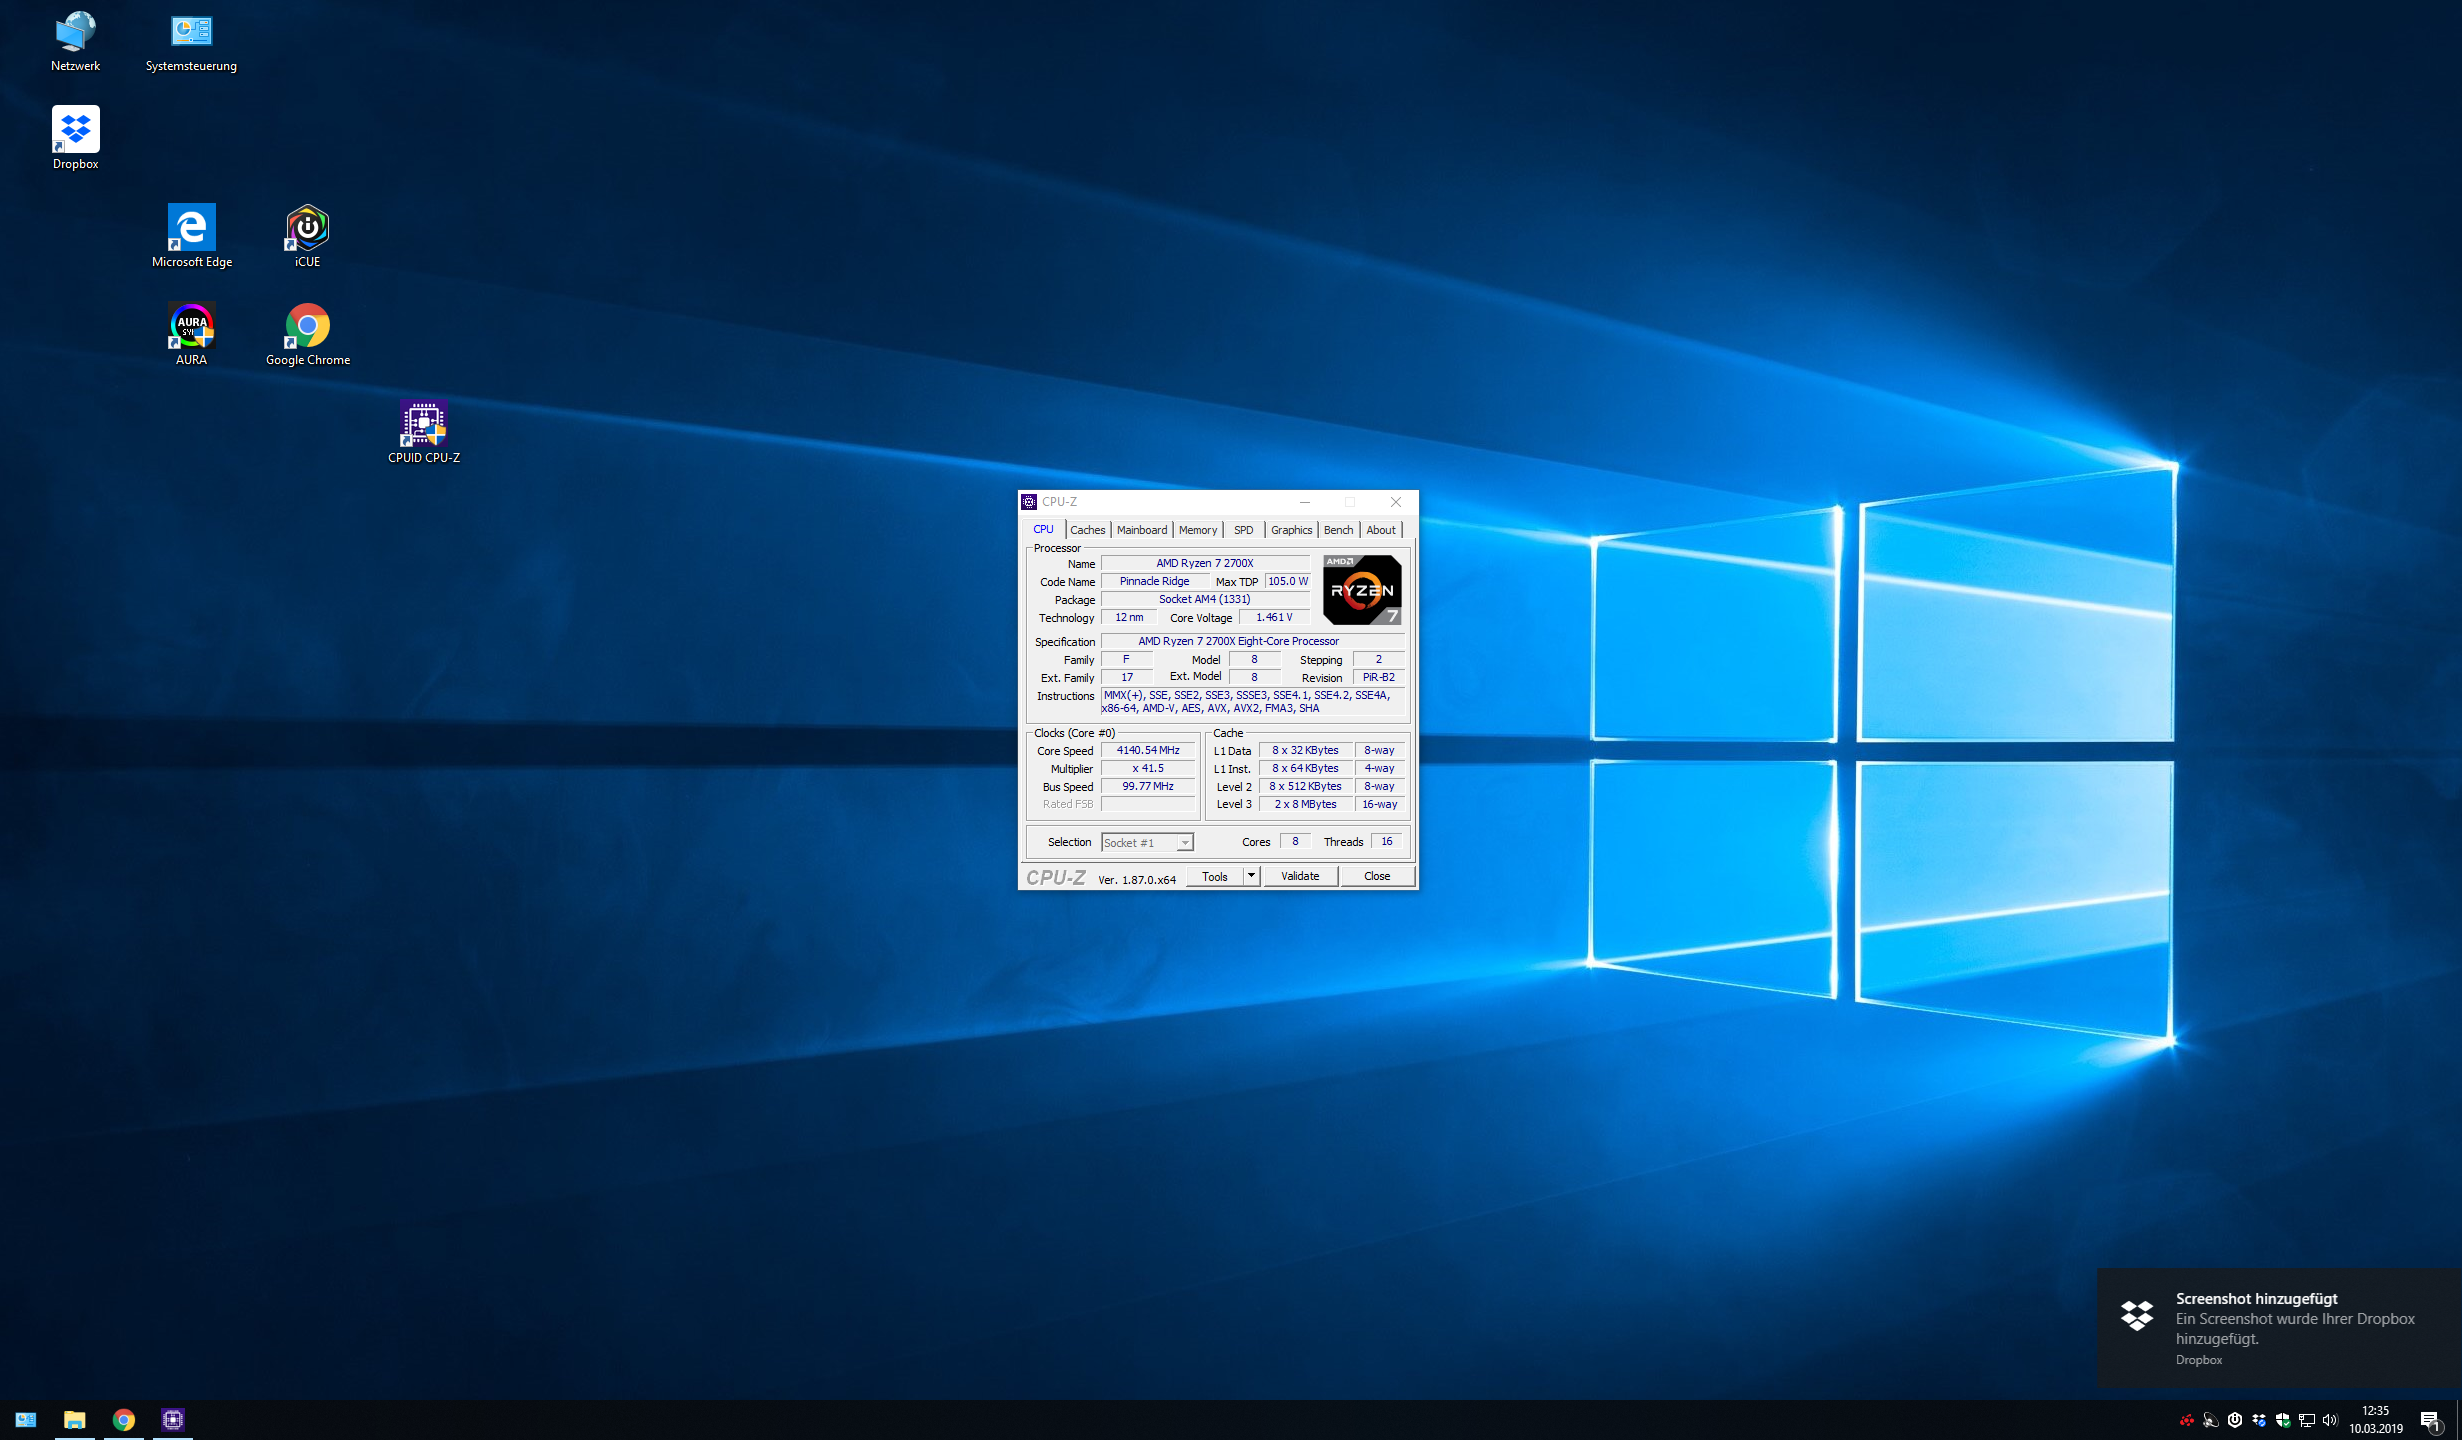Launch the iCUE desktop icon
The image size is (2462, 1440).
(307, 229)
